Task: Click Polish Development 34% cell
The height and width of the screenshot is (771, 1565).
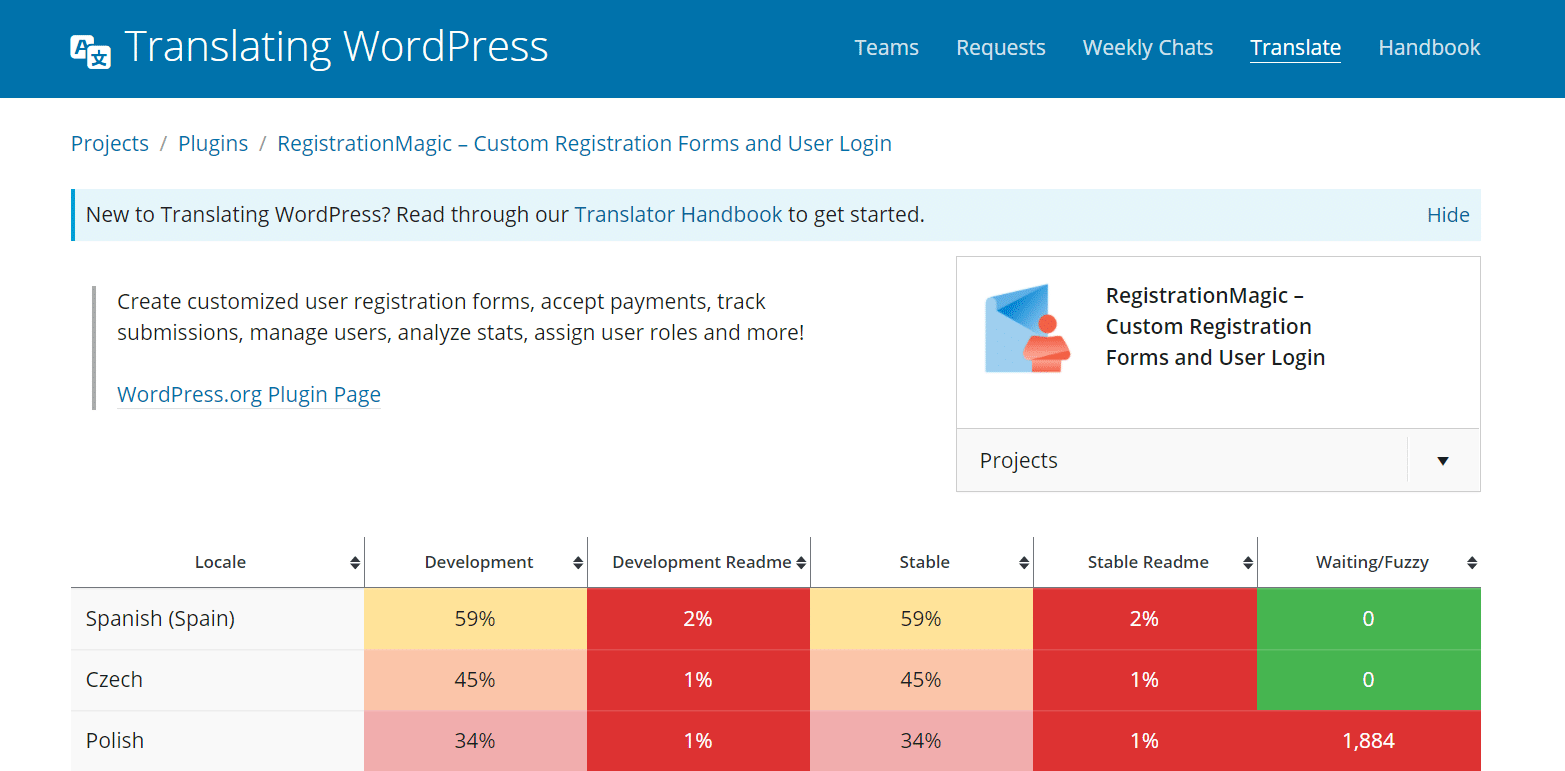Action: pyautogui.click(x=475, y=741)
